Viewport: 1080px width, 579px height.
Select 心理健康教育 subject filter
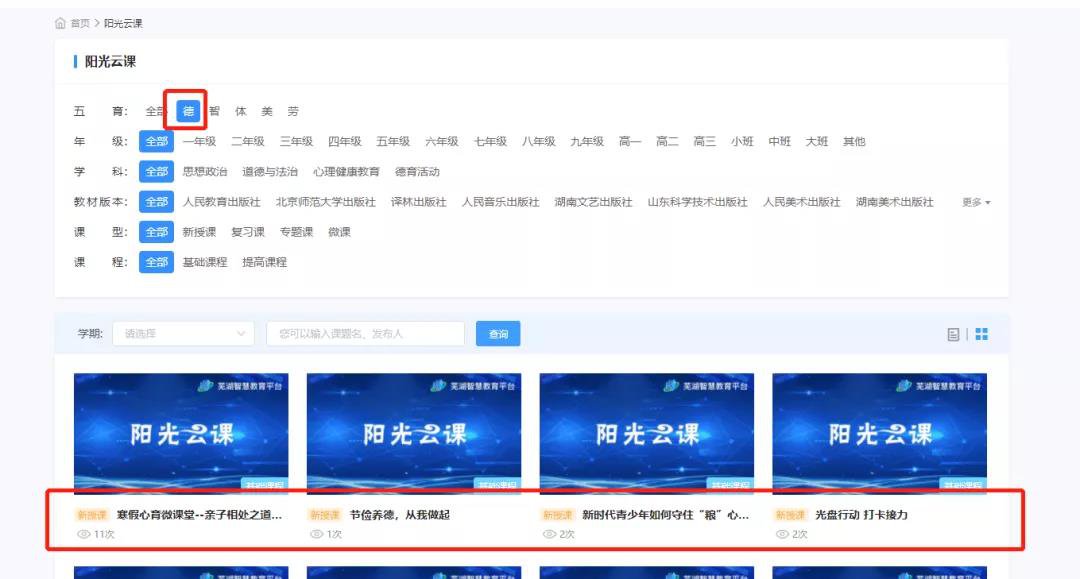coord(346,172)
